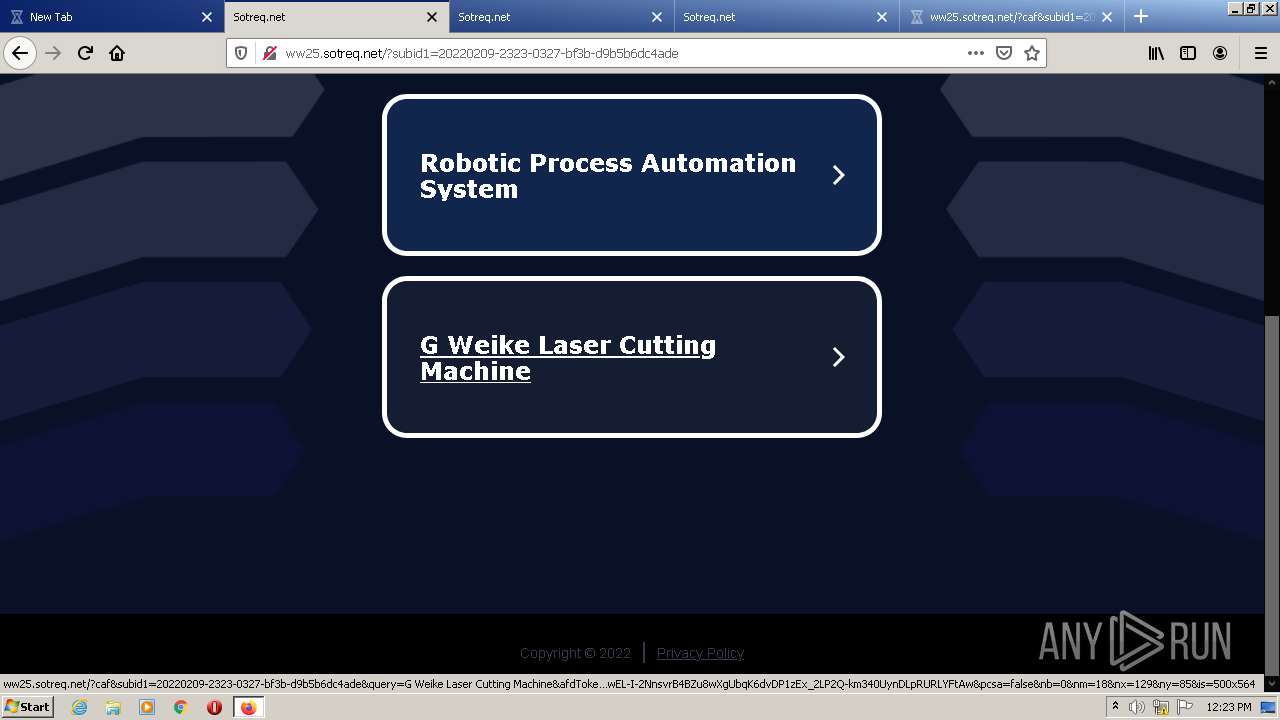Open page actions three-dot menu
Screen dimensions: 1280x720
975,53
